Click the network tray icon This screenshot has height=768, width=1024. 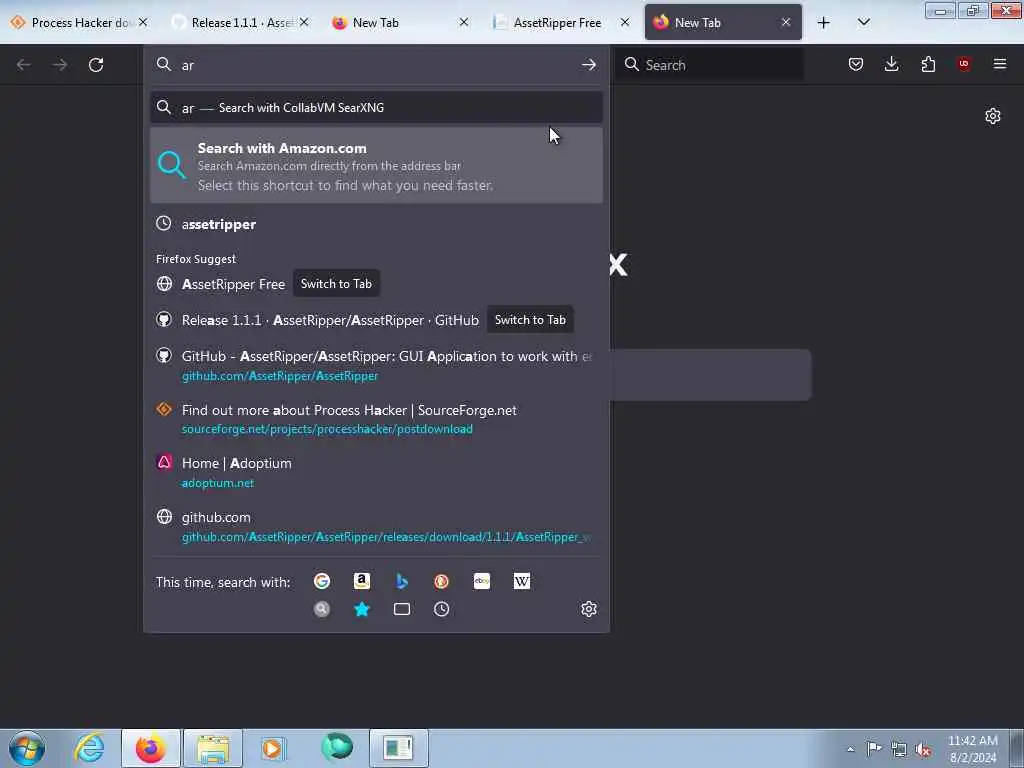(x=899, y=749)
